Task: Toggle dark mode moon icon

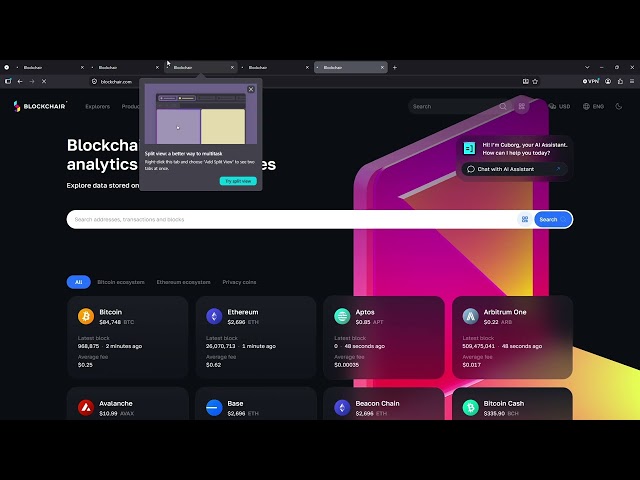Action: [619, 107]
